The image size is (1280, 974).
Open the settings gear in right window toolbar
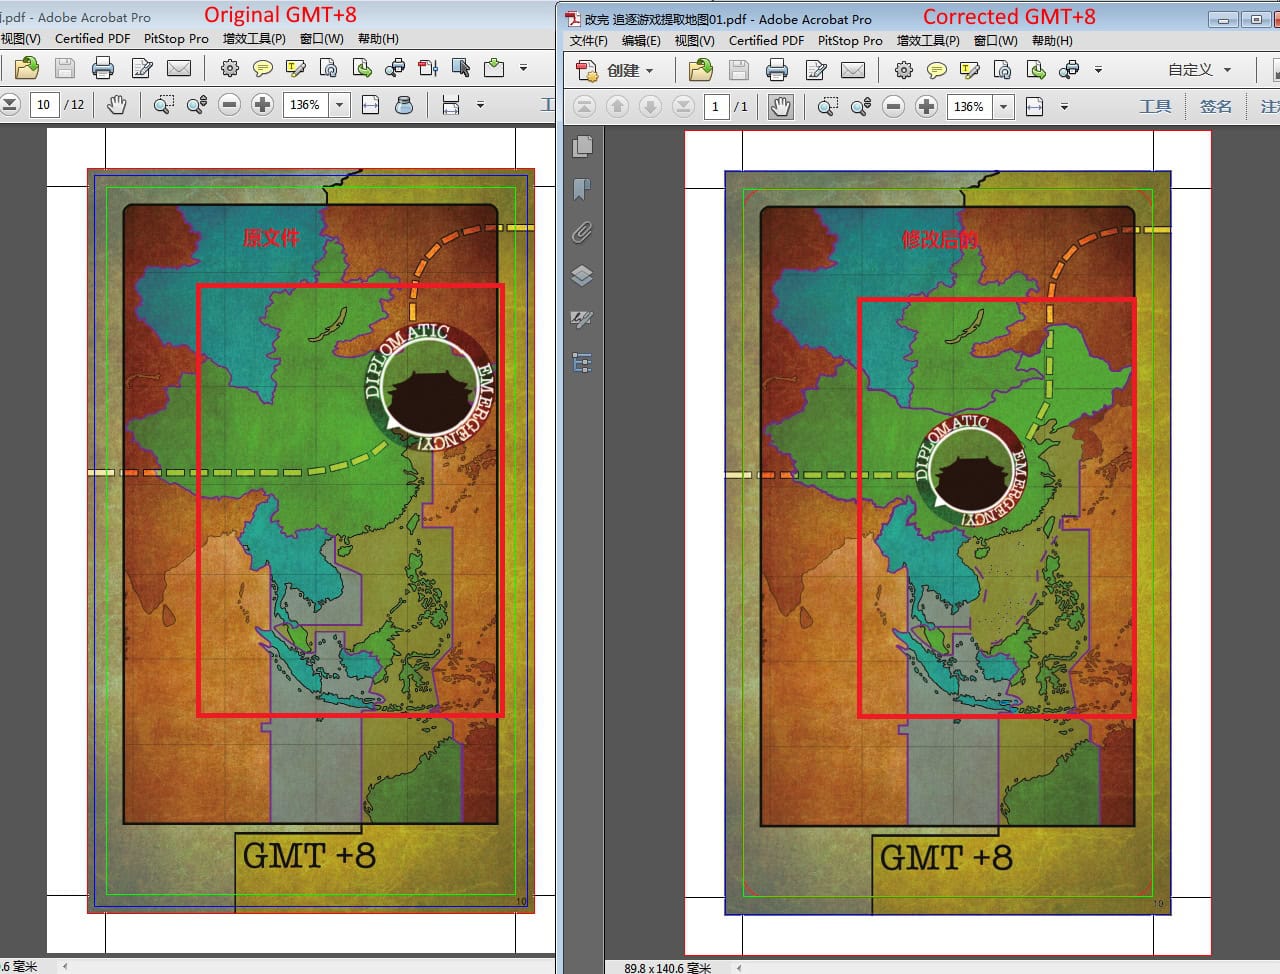[904, 70]
